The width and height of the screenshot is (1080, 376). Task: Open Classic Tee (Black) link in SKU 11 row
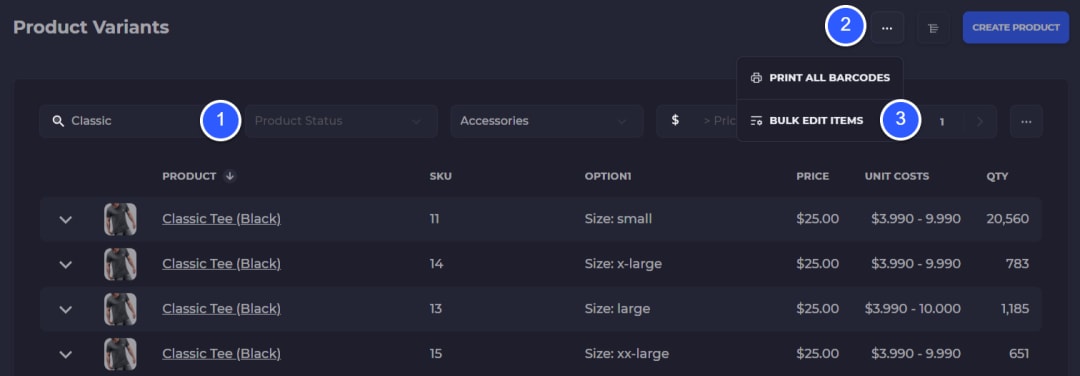(221, 219)
